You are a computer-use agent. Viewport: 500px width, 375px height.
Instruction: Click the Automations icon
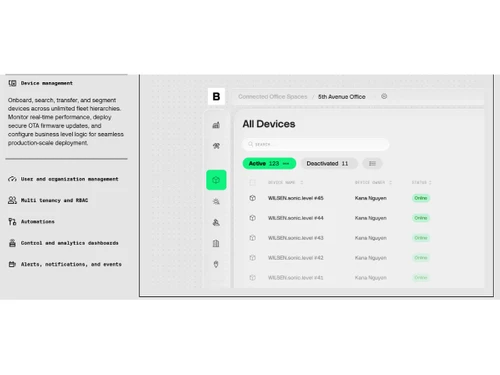point(12,221)
